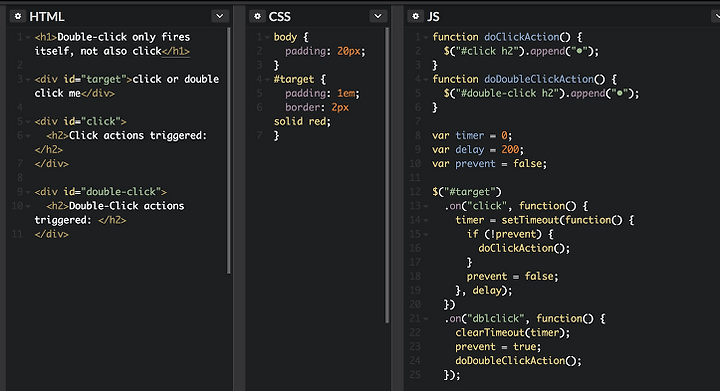
Task: Click closing '</div>' on HTML line 11
Action: (51, 235)
